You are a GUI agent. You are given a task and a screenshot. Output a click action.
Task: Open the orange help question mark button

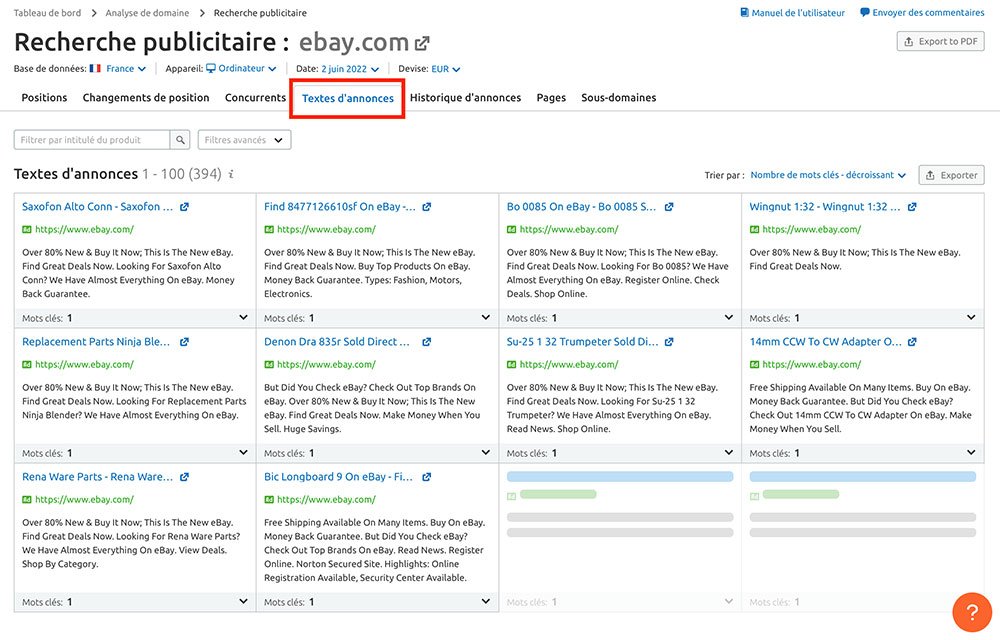point(972,612)
